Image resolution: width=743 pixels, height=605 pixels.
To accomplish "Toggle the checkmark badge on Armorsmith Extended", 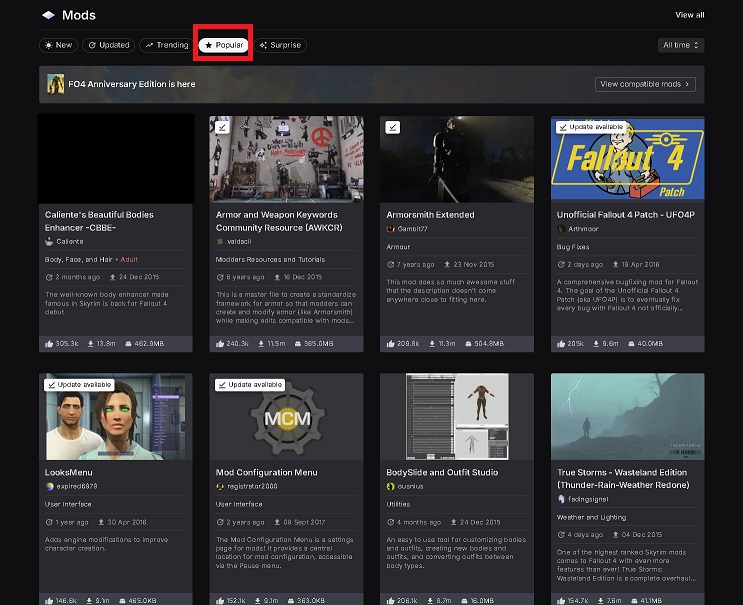I will pyautogui.click(x=393, y=127).
